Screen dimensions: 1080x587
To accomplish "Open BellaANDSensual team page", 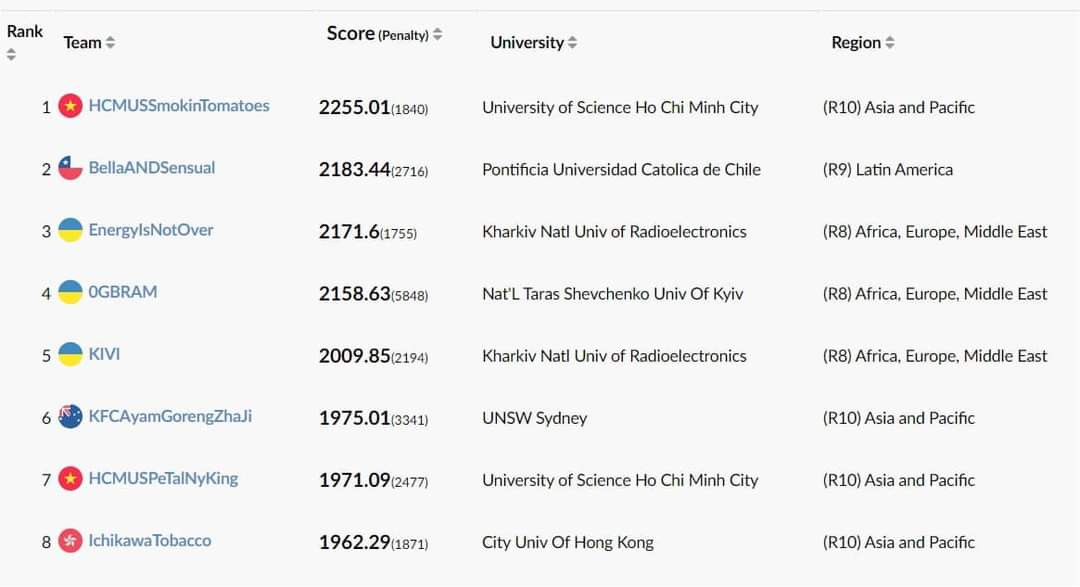I will point(152,168).
